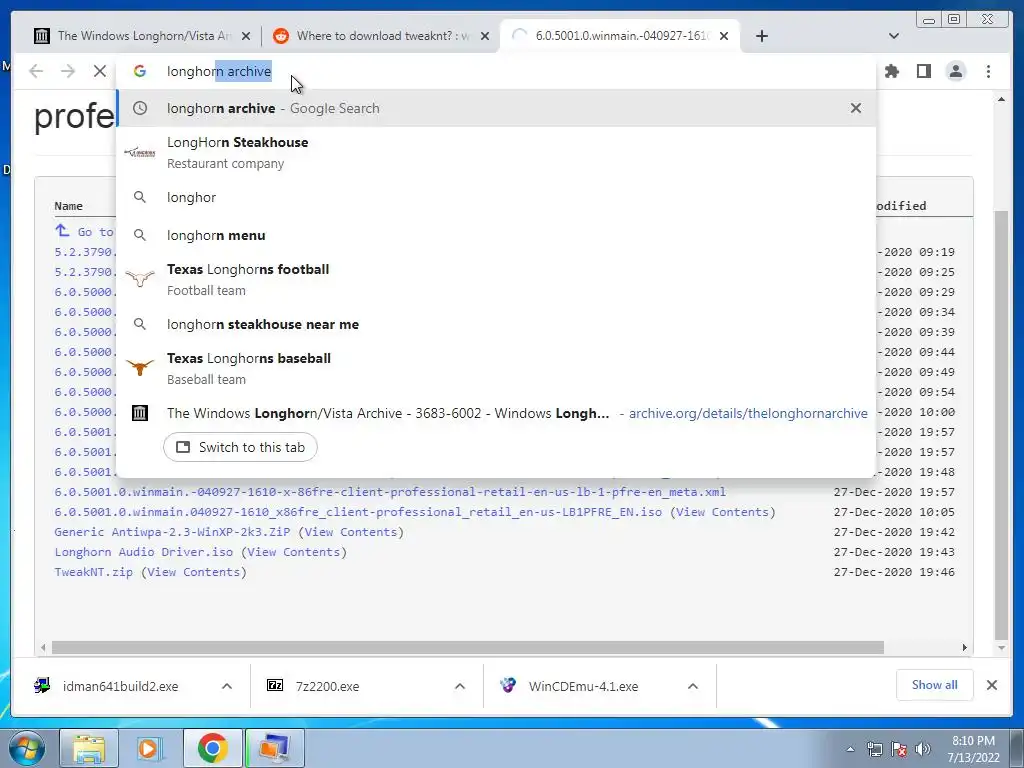Go back to previous page

click(36, 71)
